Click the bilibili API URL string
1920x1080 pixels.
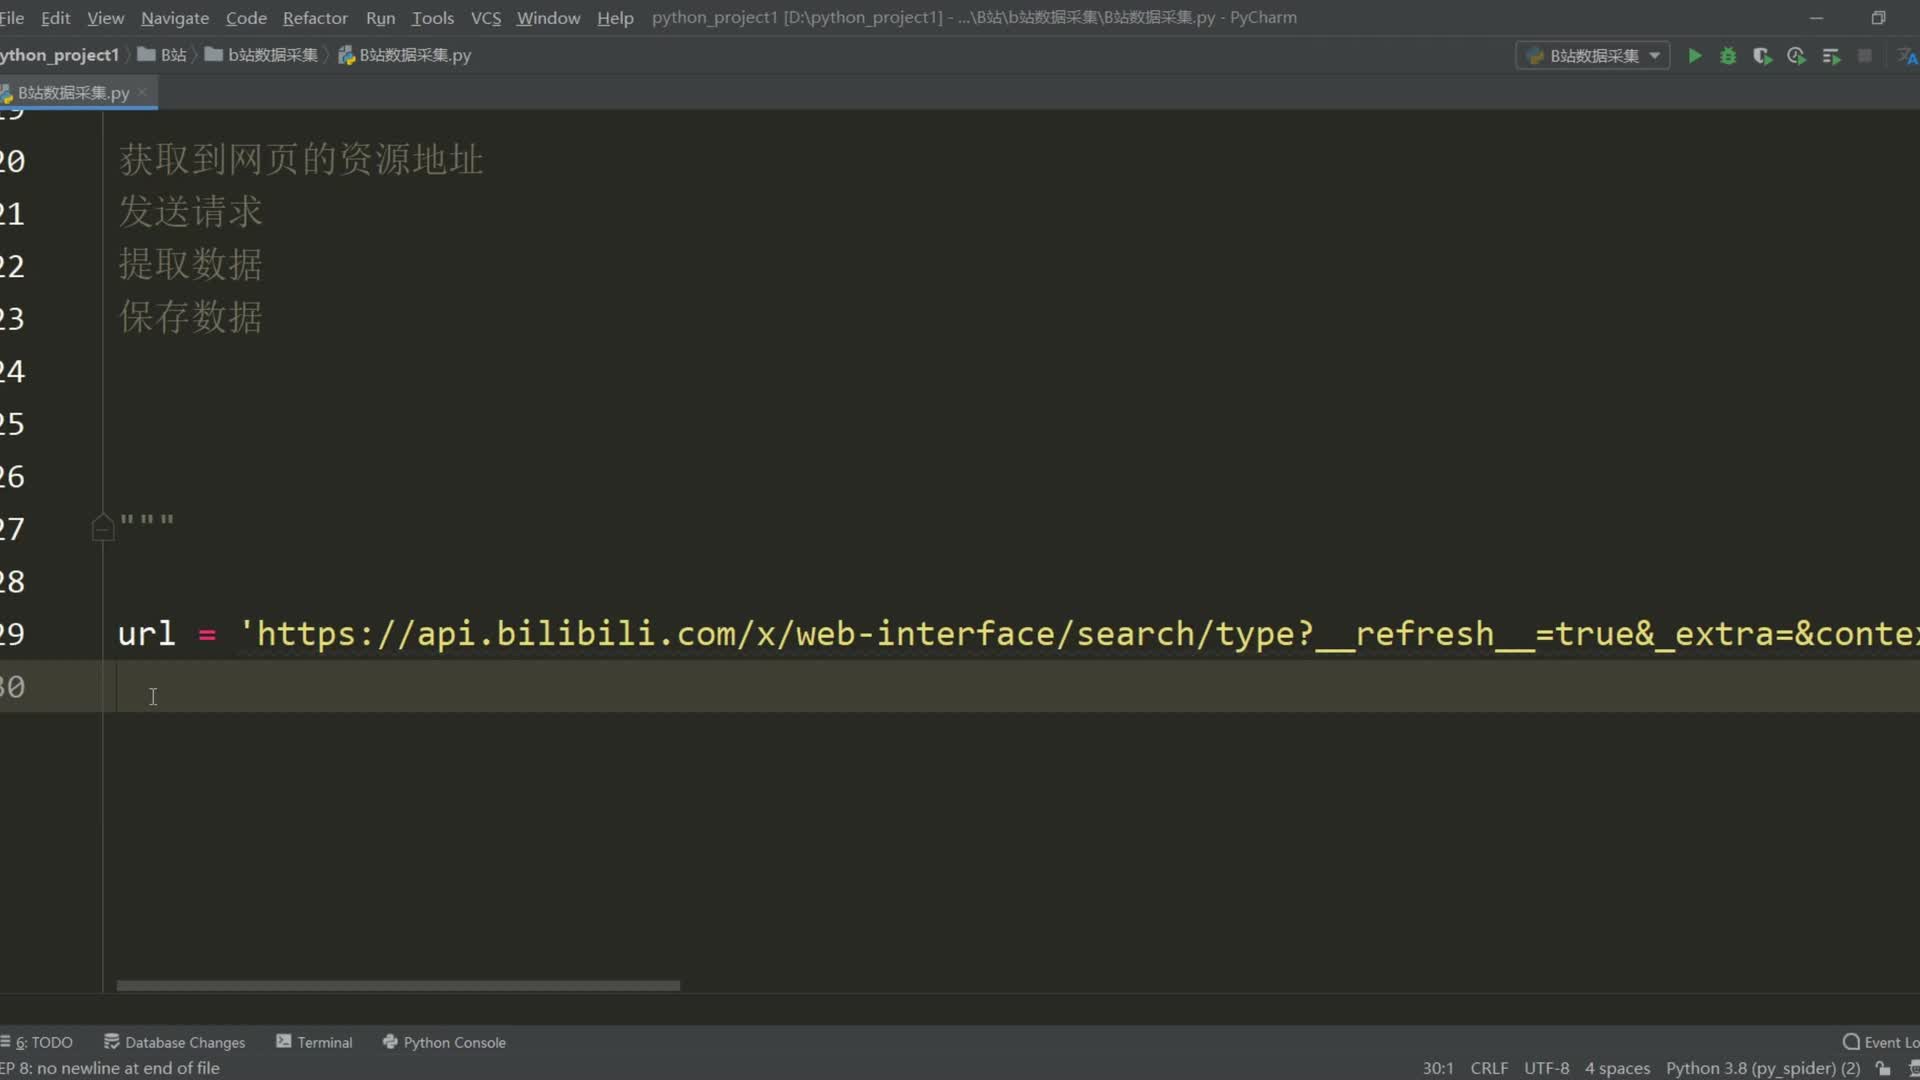click(x=1078, y=634)
